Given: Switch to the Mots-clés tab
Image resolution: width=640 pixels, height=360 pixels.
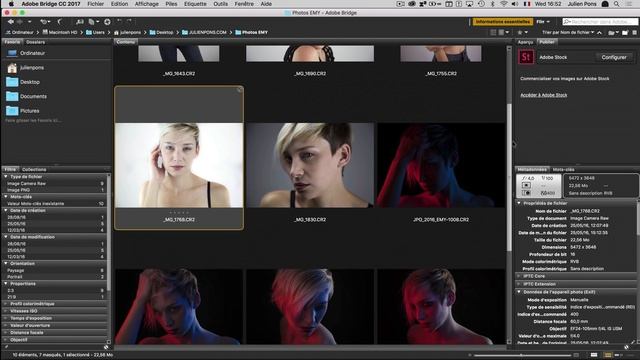Looking at the screenshot, I should (x=563, y=169).
